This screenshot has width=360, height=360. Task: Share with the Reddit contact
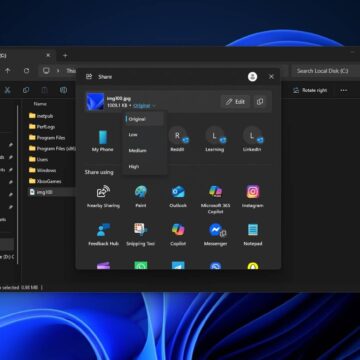pos(177,140)
